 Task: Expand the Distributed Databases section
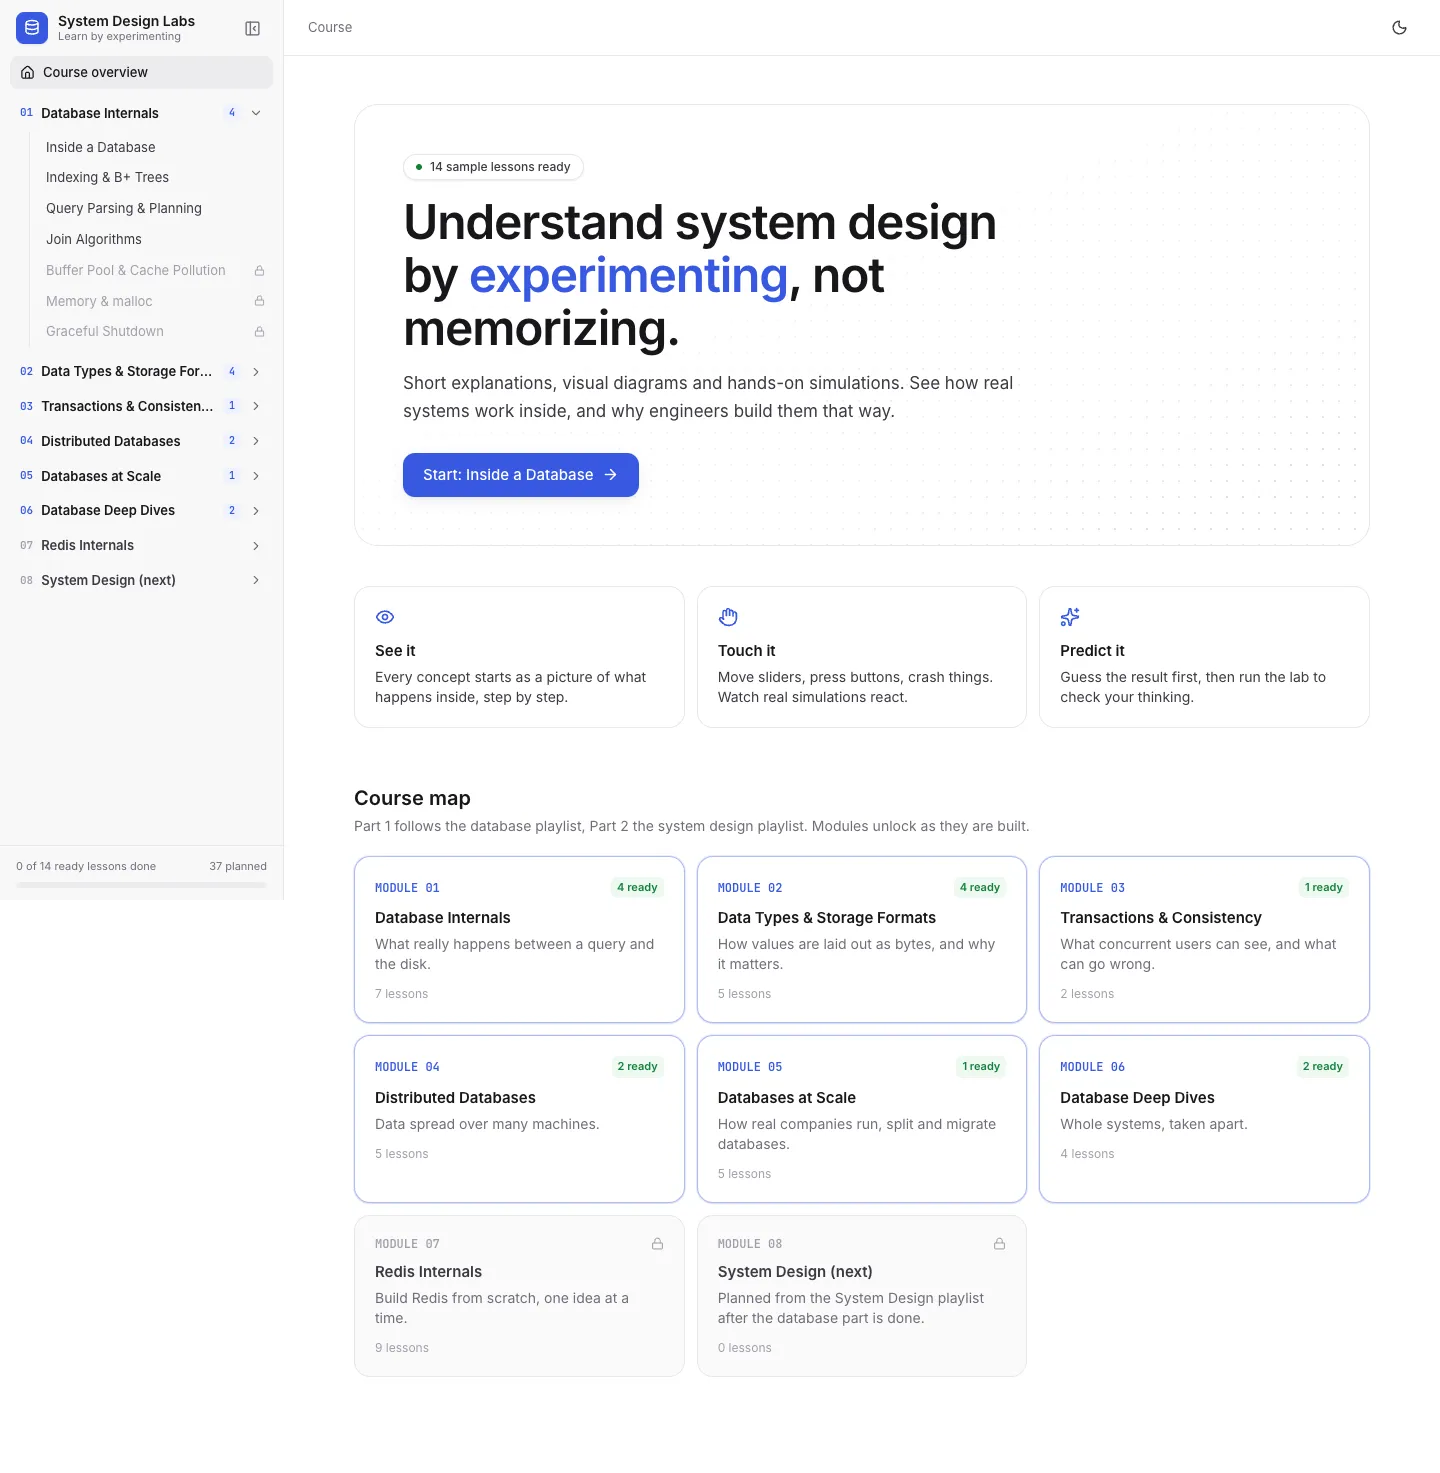coord(256,441)
